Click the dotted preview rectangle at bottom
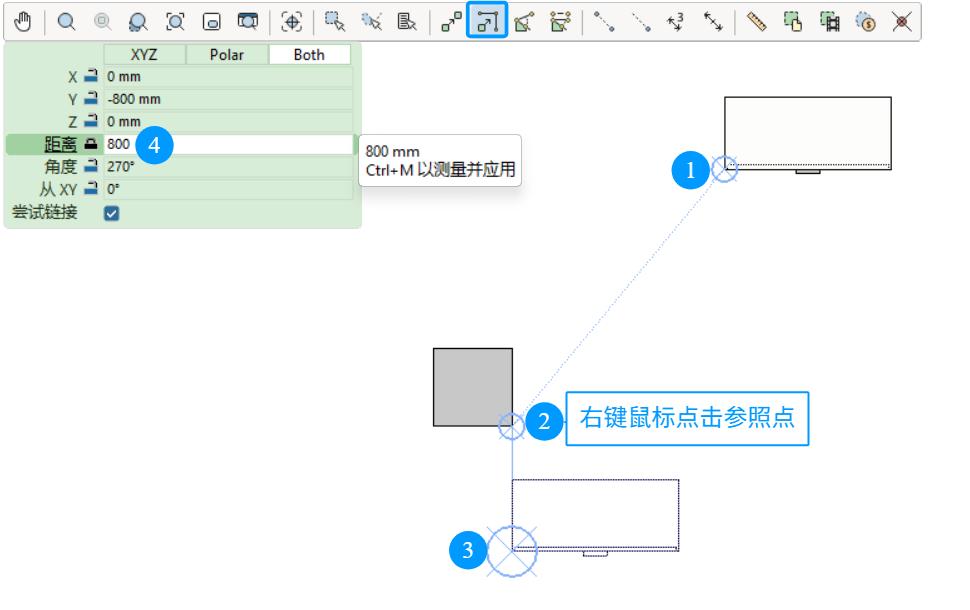 click(x=595, y=515)
